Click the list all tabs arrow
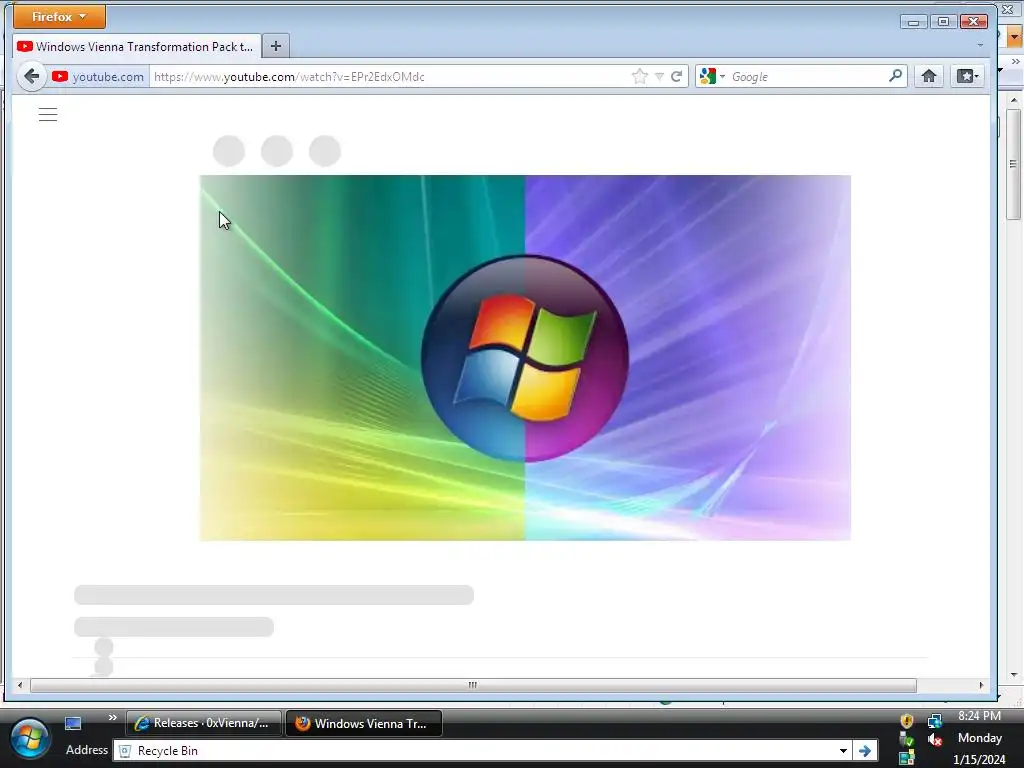The image size is (1024, 768). (980, 45)
